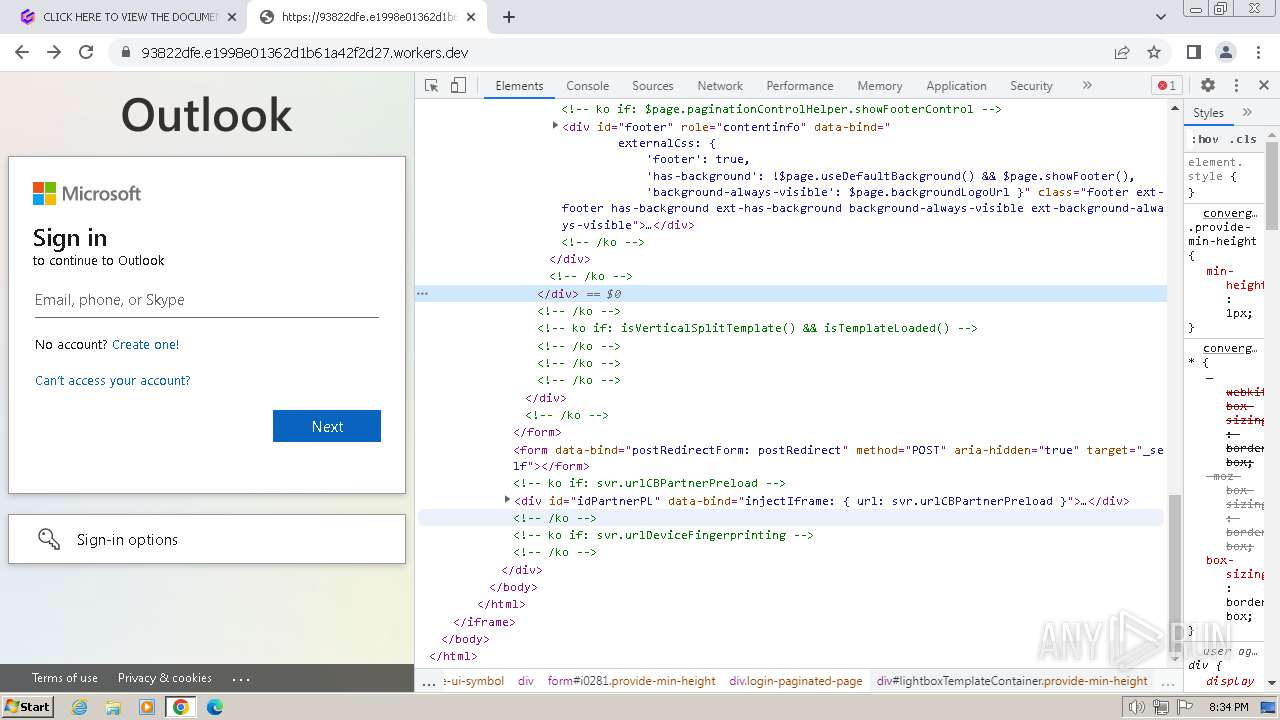Open File Explorer from taskbar
This screenshot has width=1280, height=720.
(x=113, y=707)
